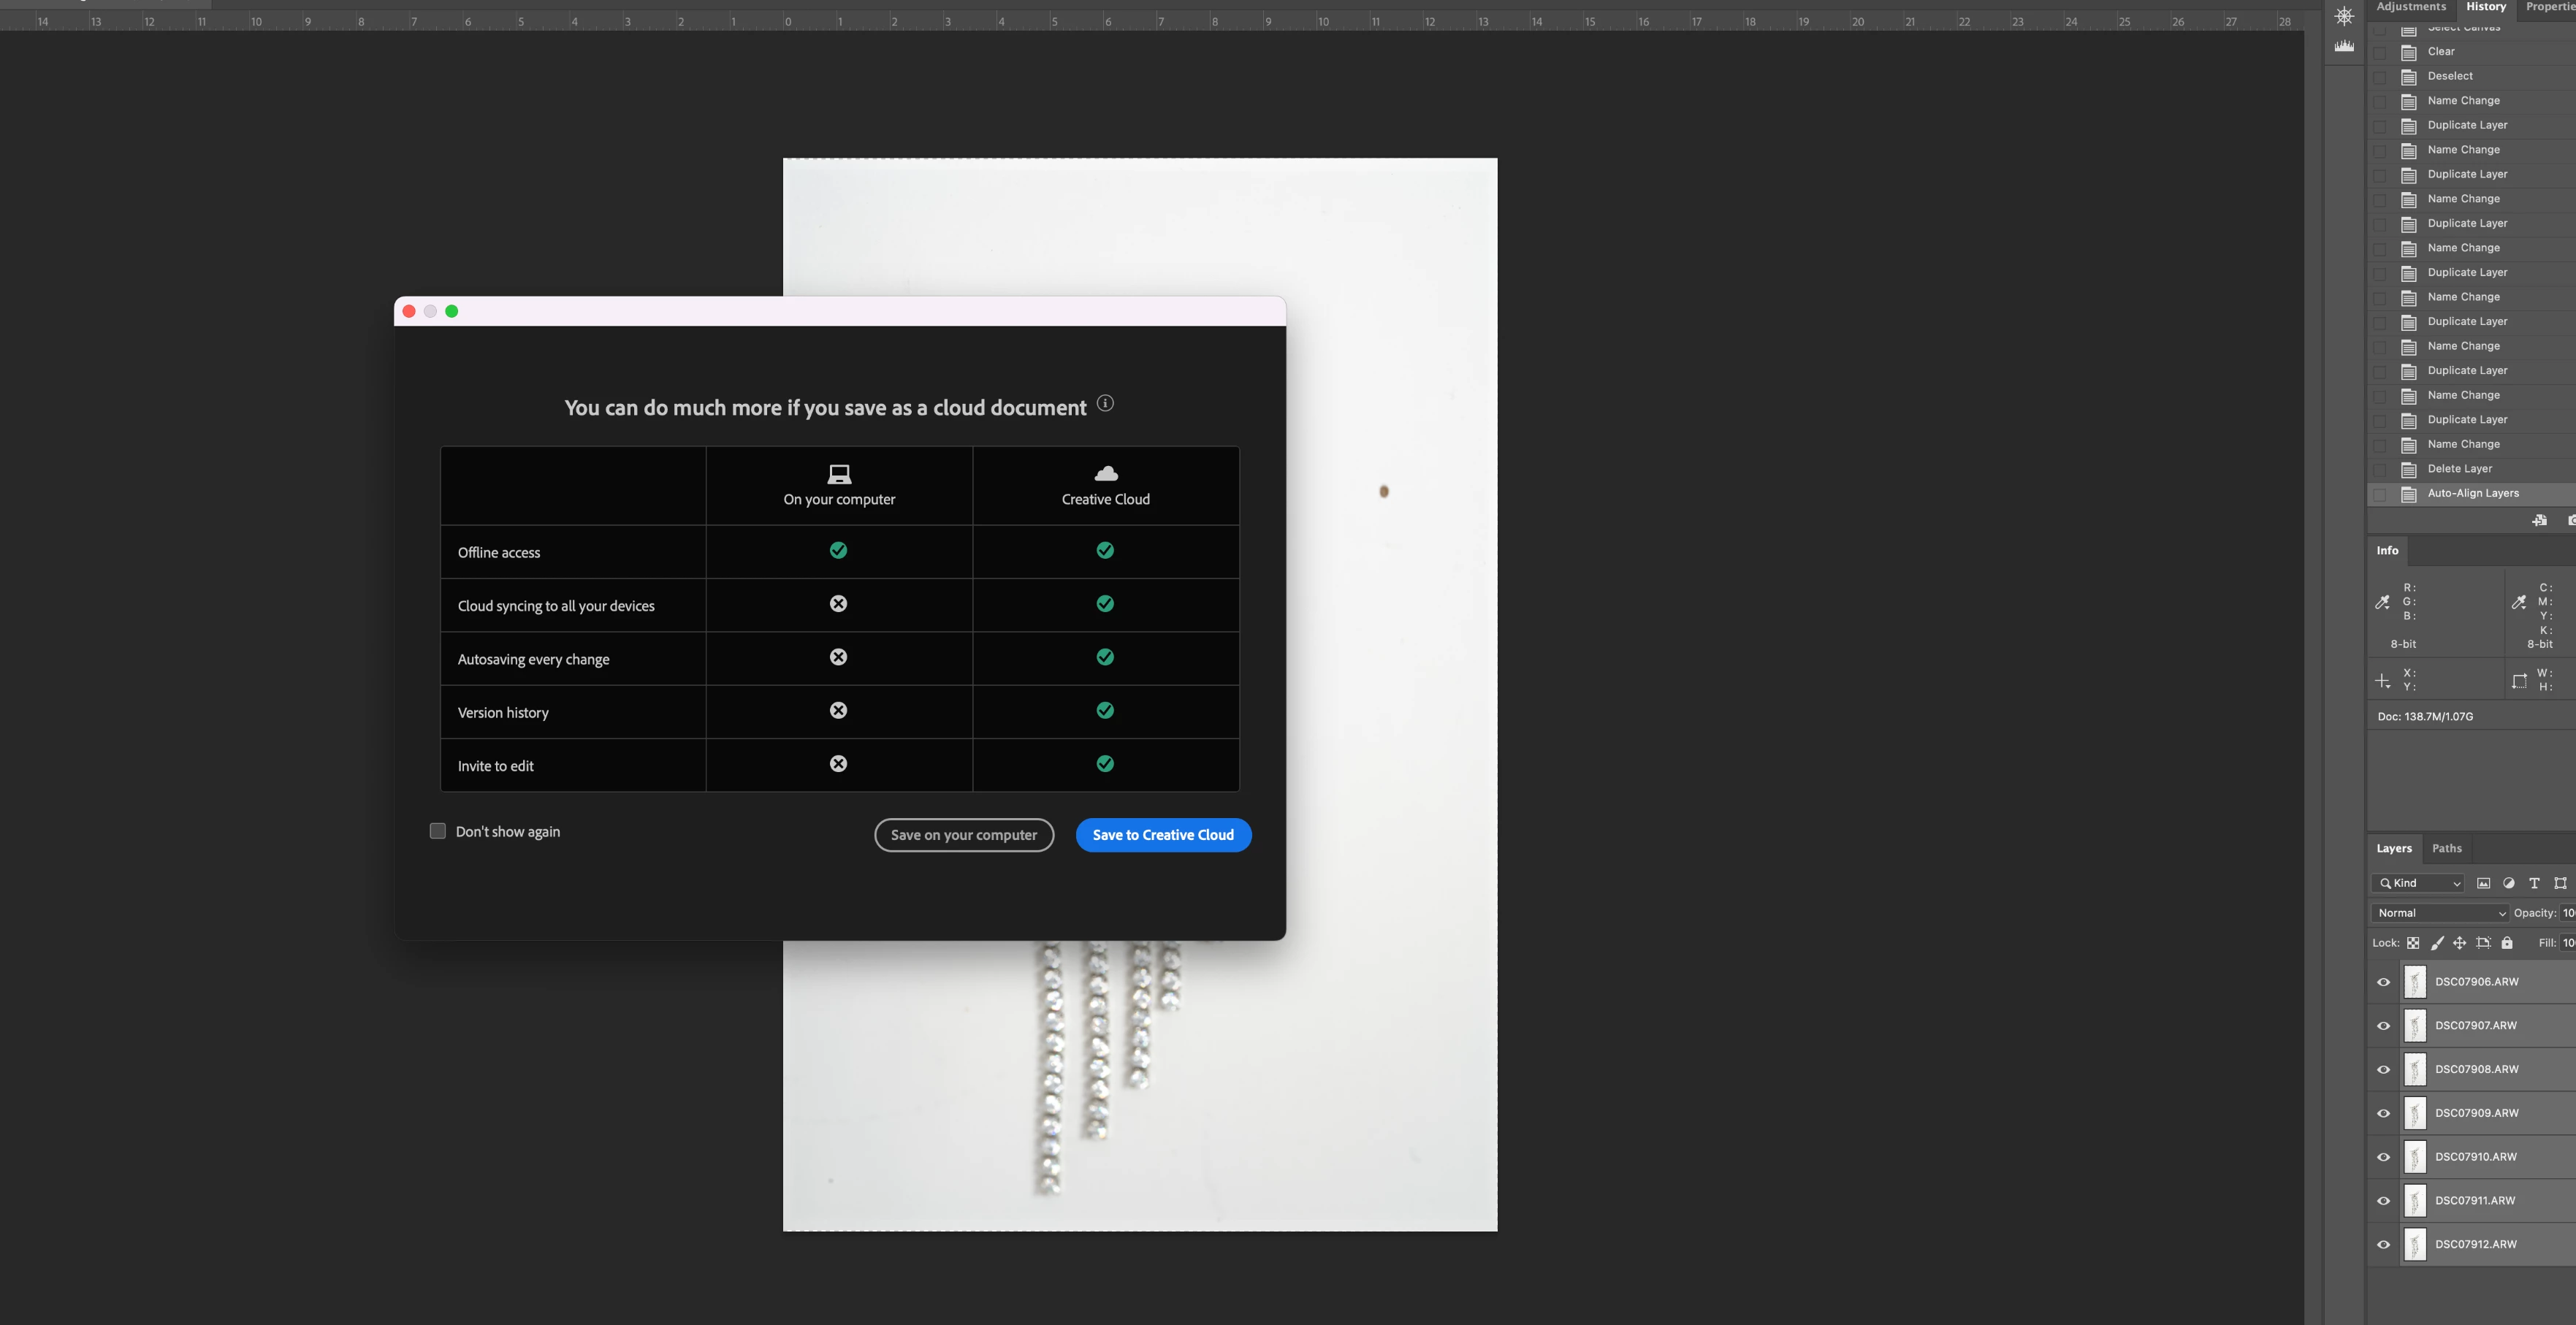Viewport: 2576px width, 1325px height.
Task: Filter layers by adjustment layer icon
Action: (x=2508, y=883)
